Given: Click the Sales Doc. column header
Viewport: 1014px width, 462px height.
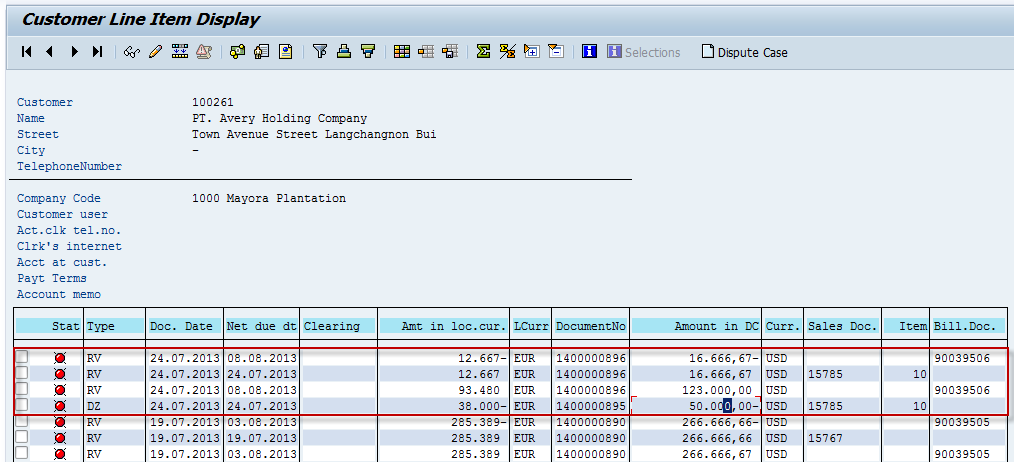Looking at the screenshot, I should click(x=842, y=326).
